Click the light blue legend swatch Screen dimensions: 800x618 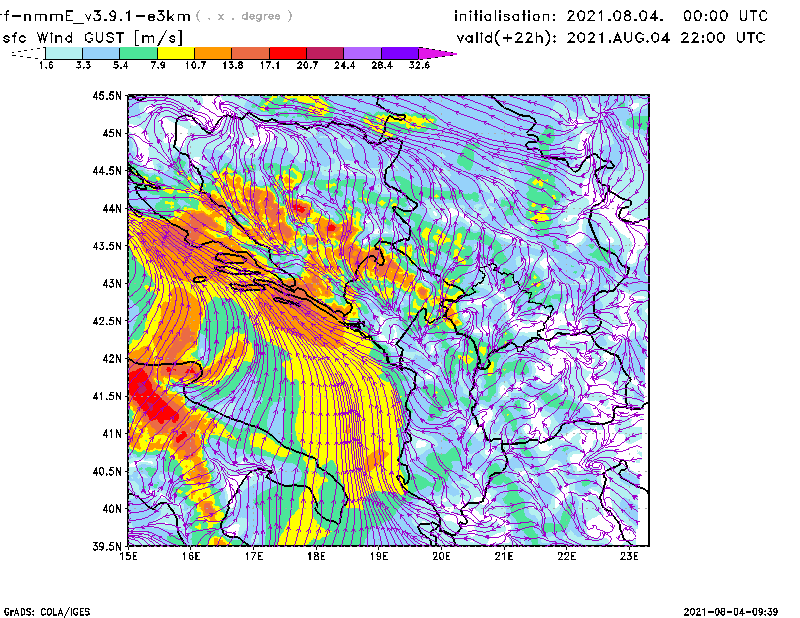(101, 53)
